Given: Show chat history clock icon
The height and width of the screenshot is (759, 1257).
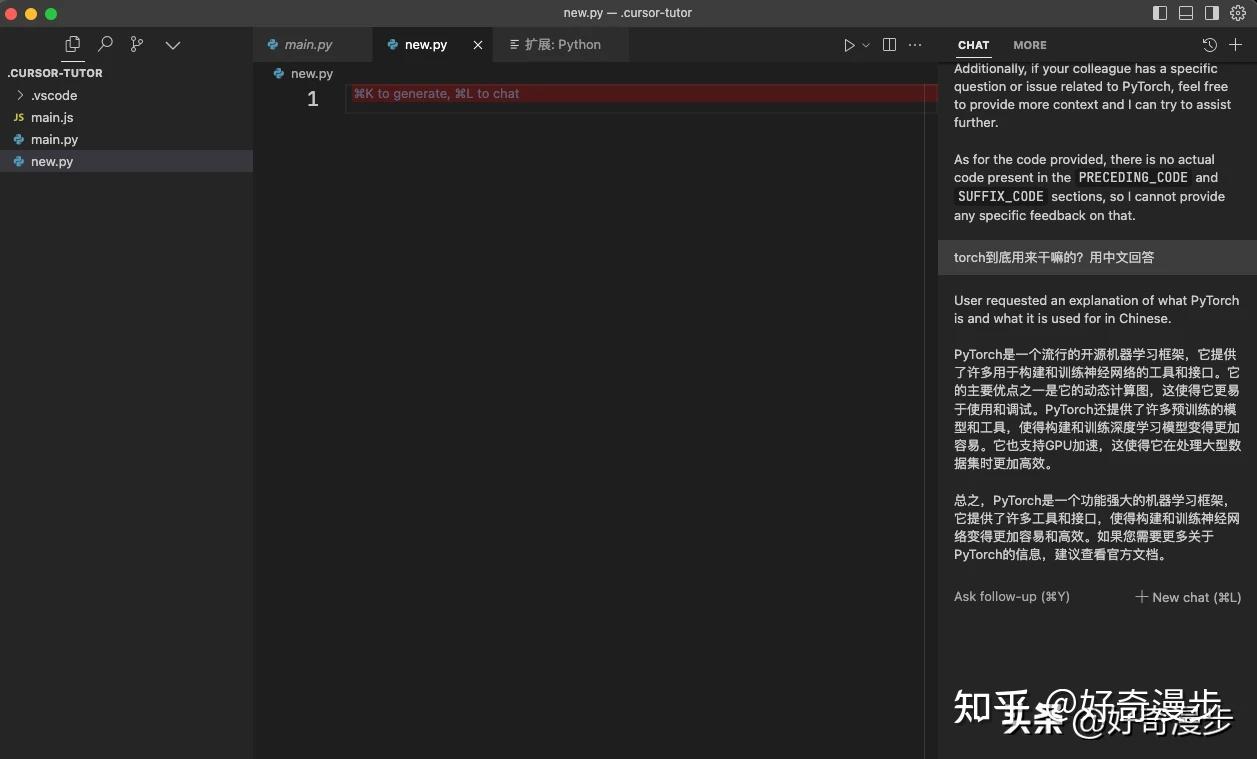Looking at the screenshot, I should coord(1209,45).
